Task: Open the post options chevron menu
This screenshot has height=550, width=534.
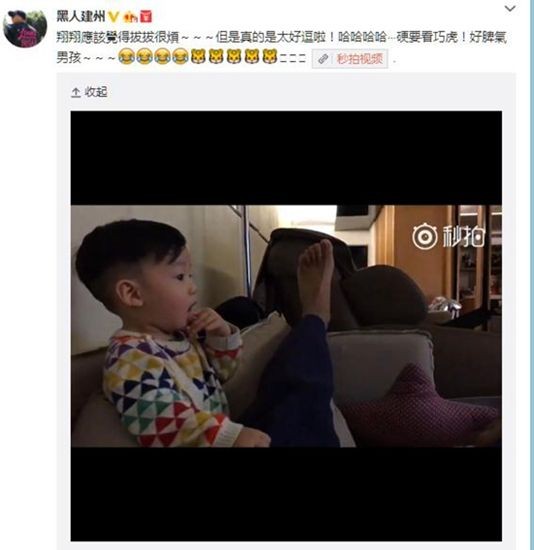Action: point(510,8)
